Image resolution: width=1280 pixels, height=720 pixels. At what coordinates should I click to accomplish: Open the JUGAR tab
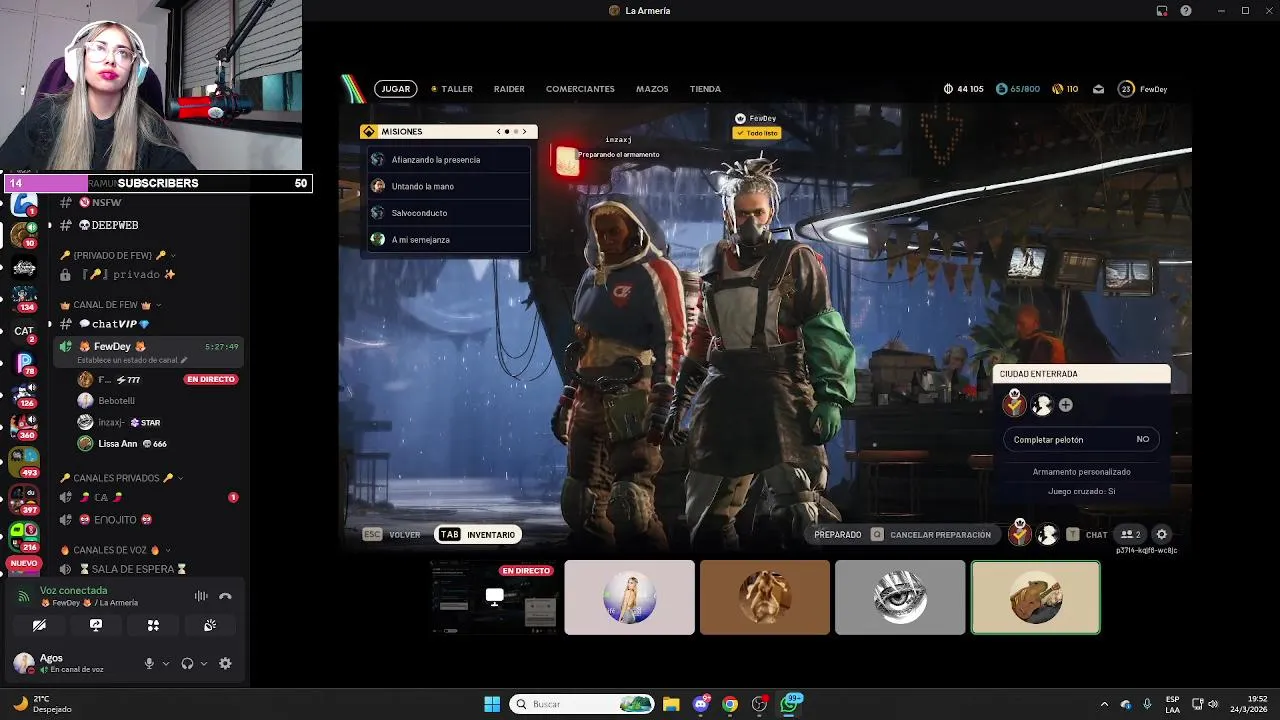coord(396,89)
